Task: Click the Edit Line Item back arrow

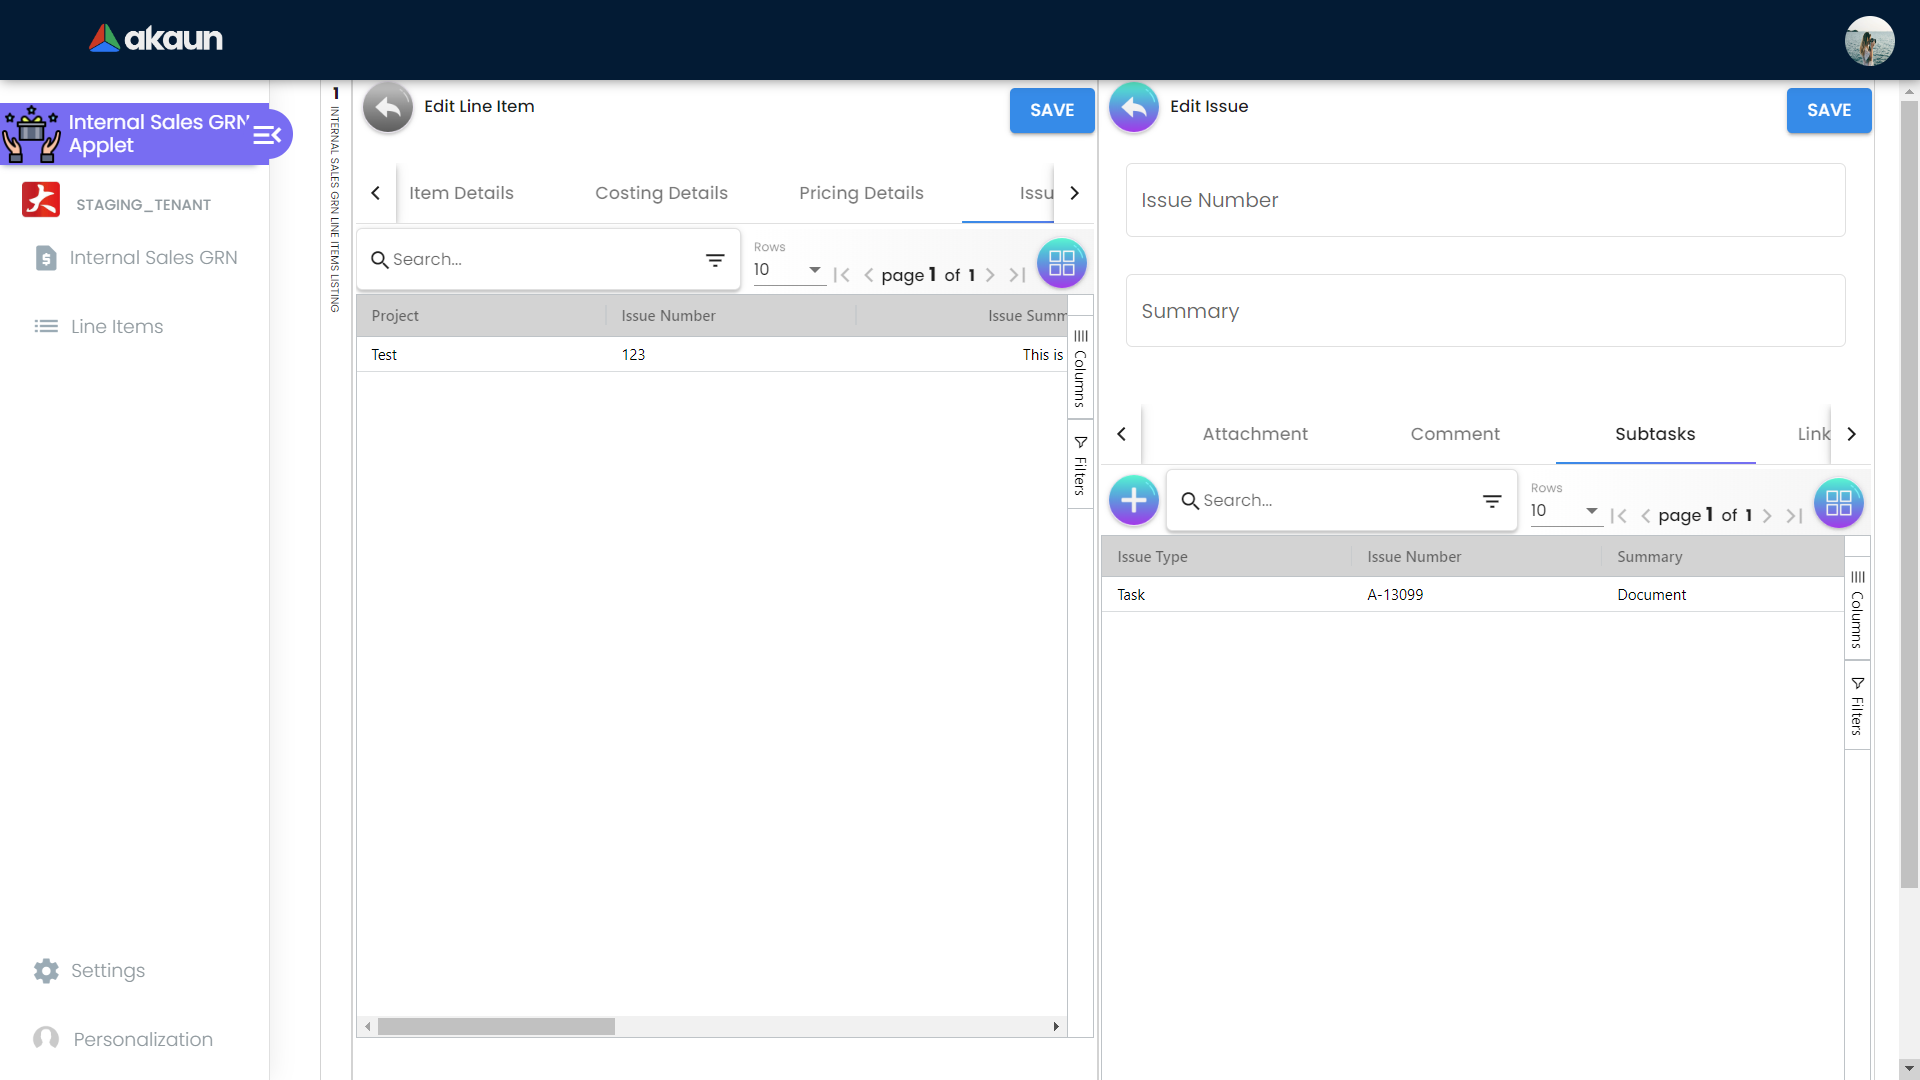Action: click(x=387, y=107)
